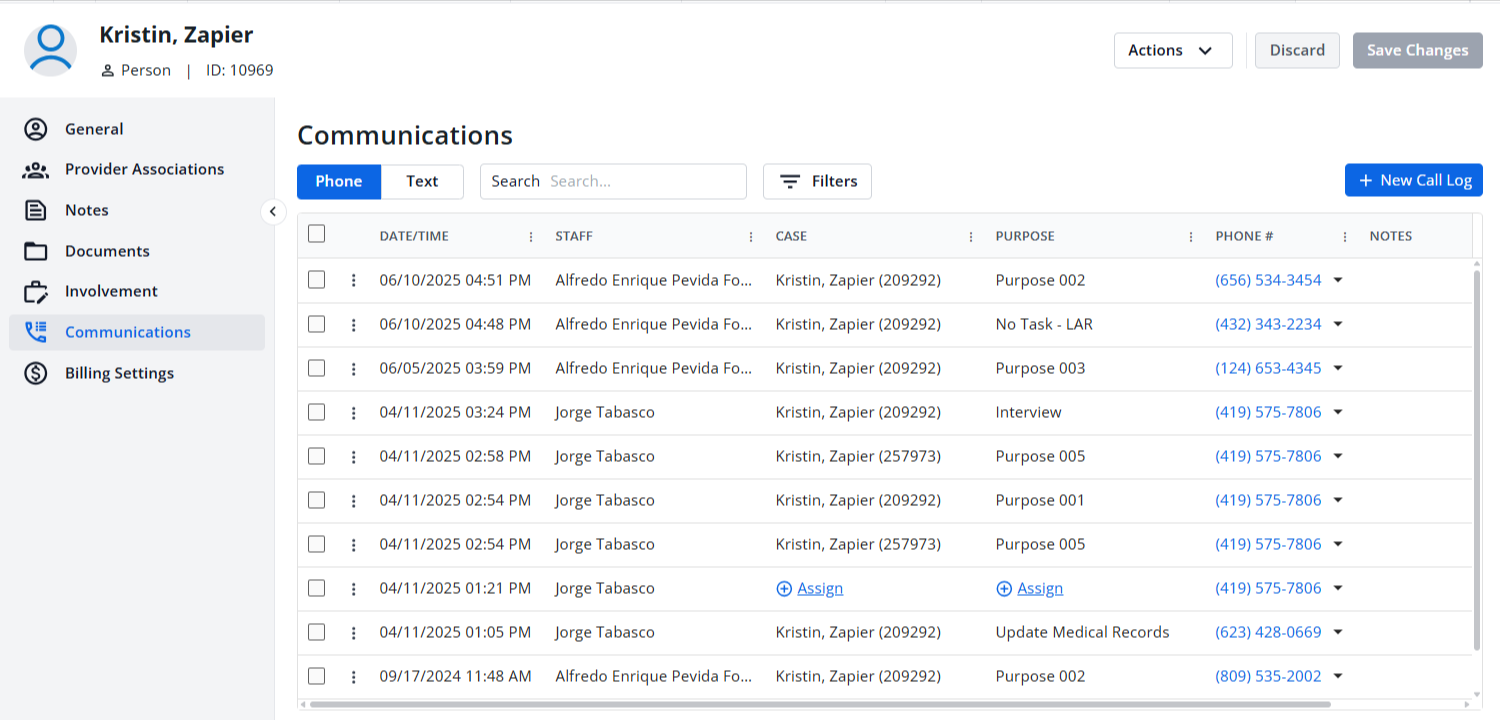Go to General section
This screenshot has height=720, width=1500.
click(137, 129)
